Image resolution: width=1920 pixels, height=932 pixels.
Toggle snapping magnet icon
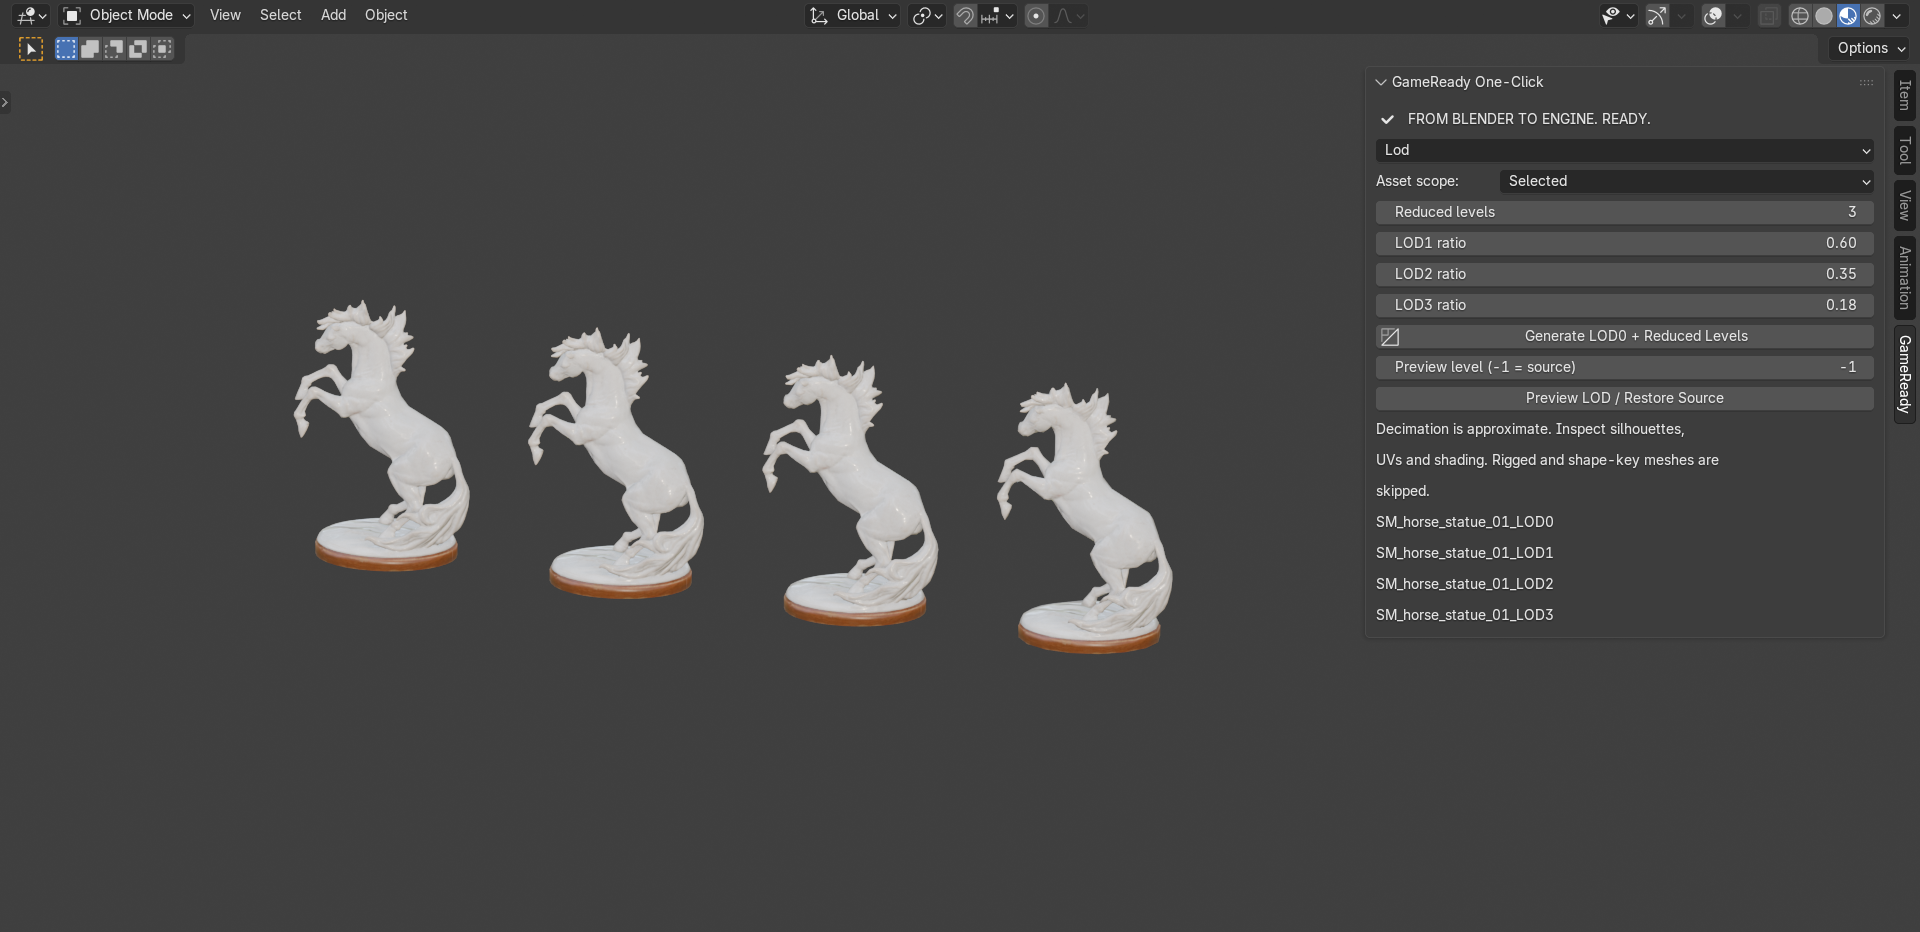pyautogui.click(x=965, y=16)
